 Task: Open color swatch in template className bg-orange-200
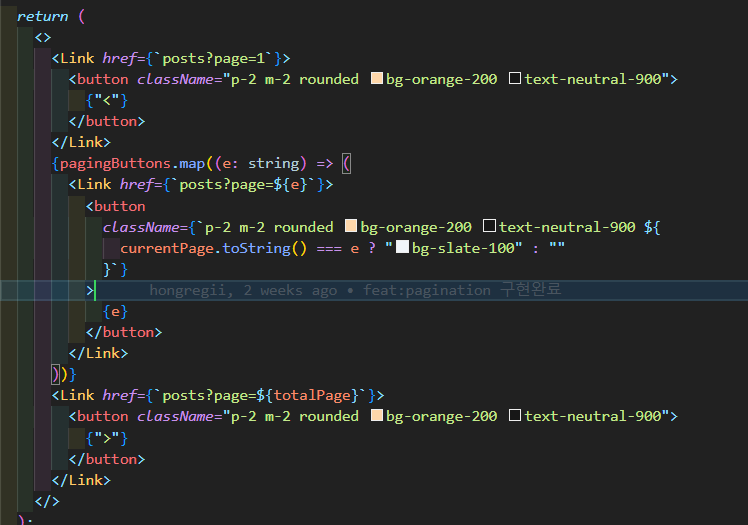[x=351, y=226]
